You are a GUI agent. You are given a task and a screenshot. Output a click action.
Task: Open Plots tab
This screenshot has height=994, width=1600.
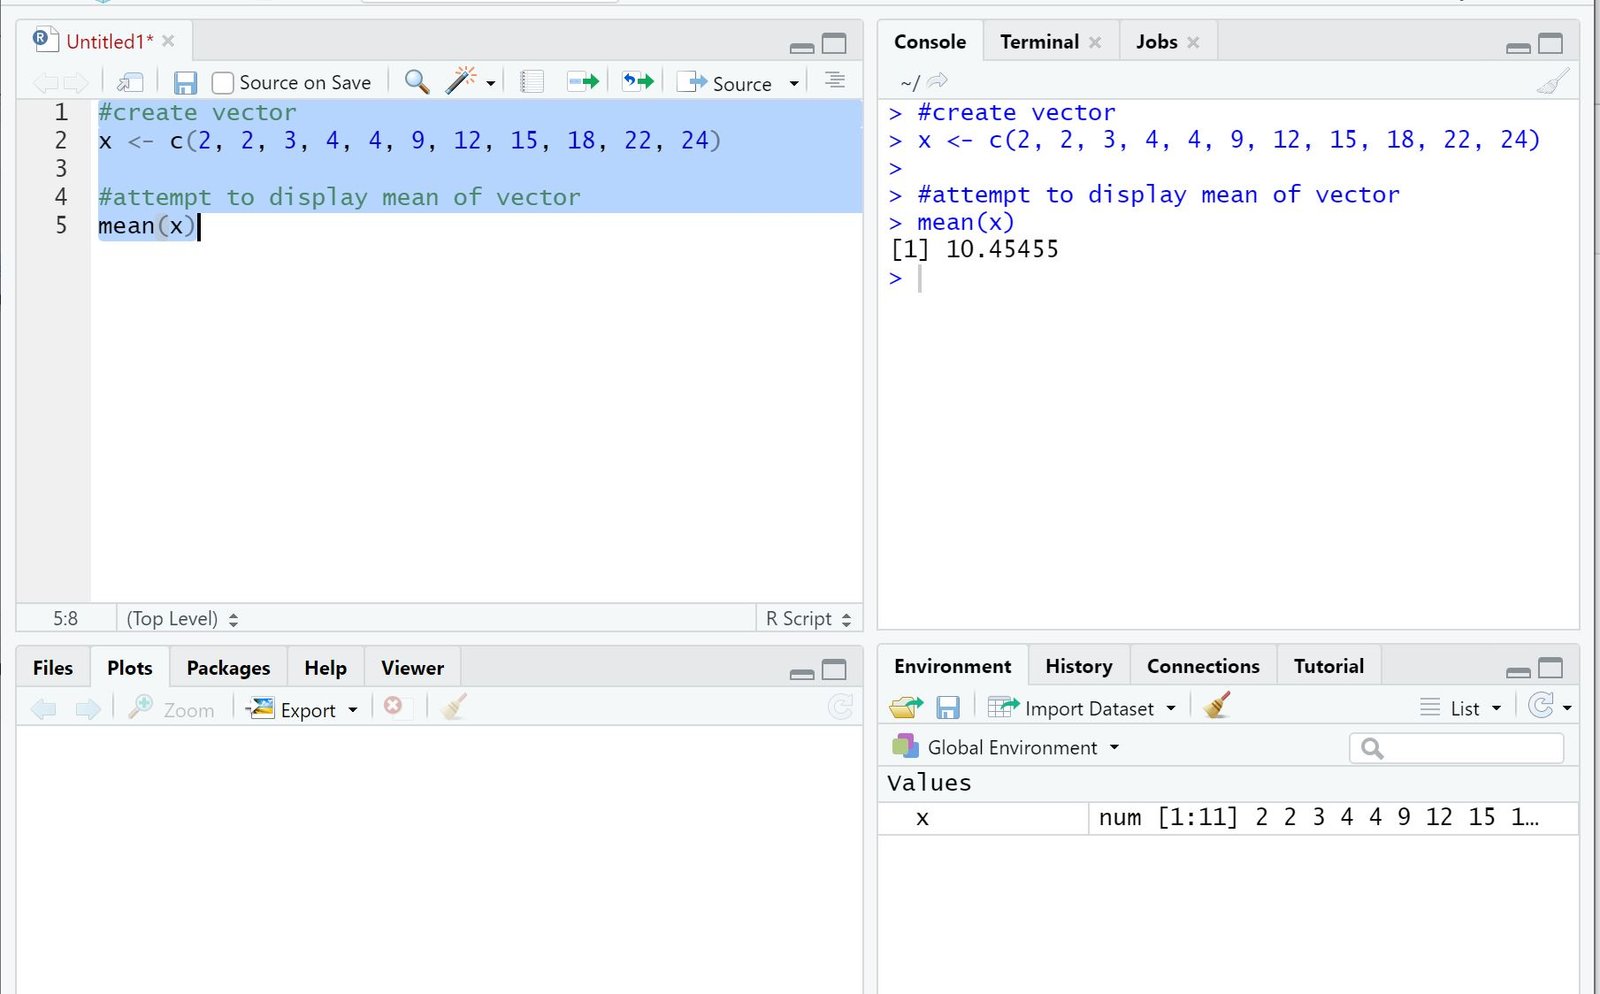[130, 668]
